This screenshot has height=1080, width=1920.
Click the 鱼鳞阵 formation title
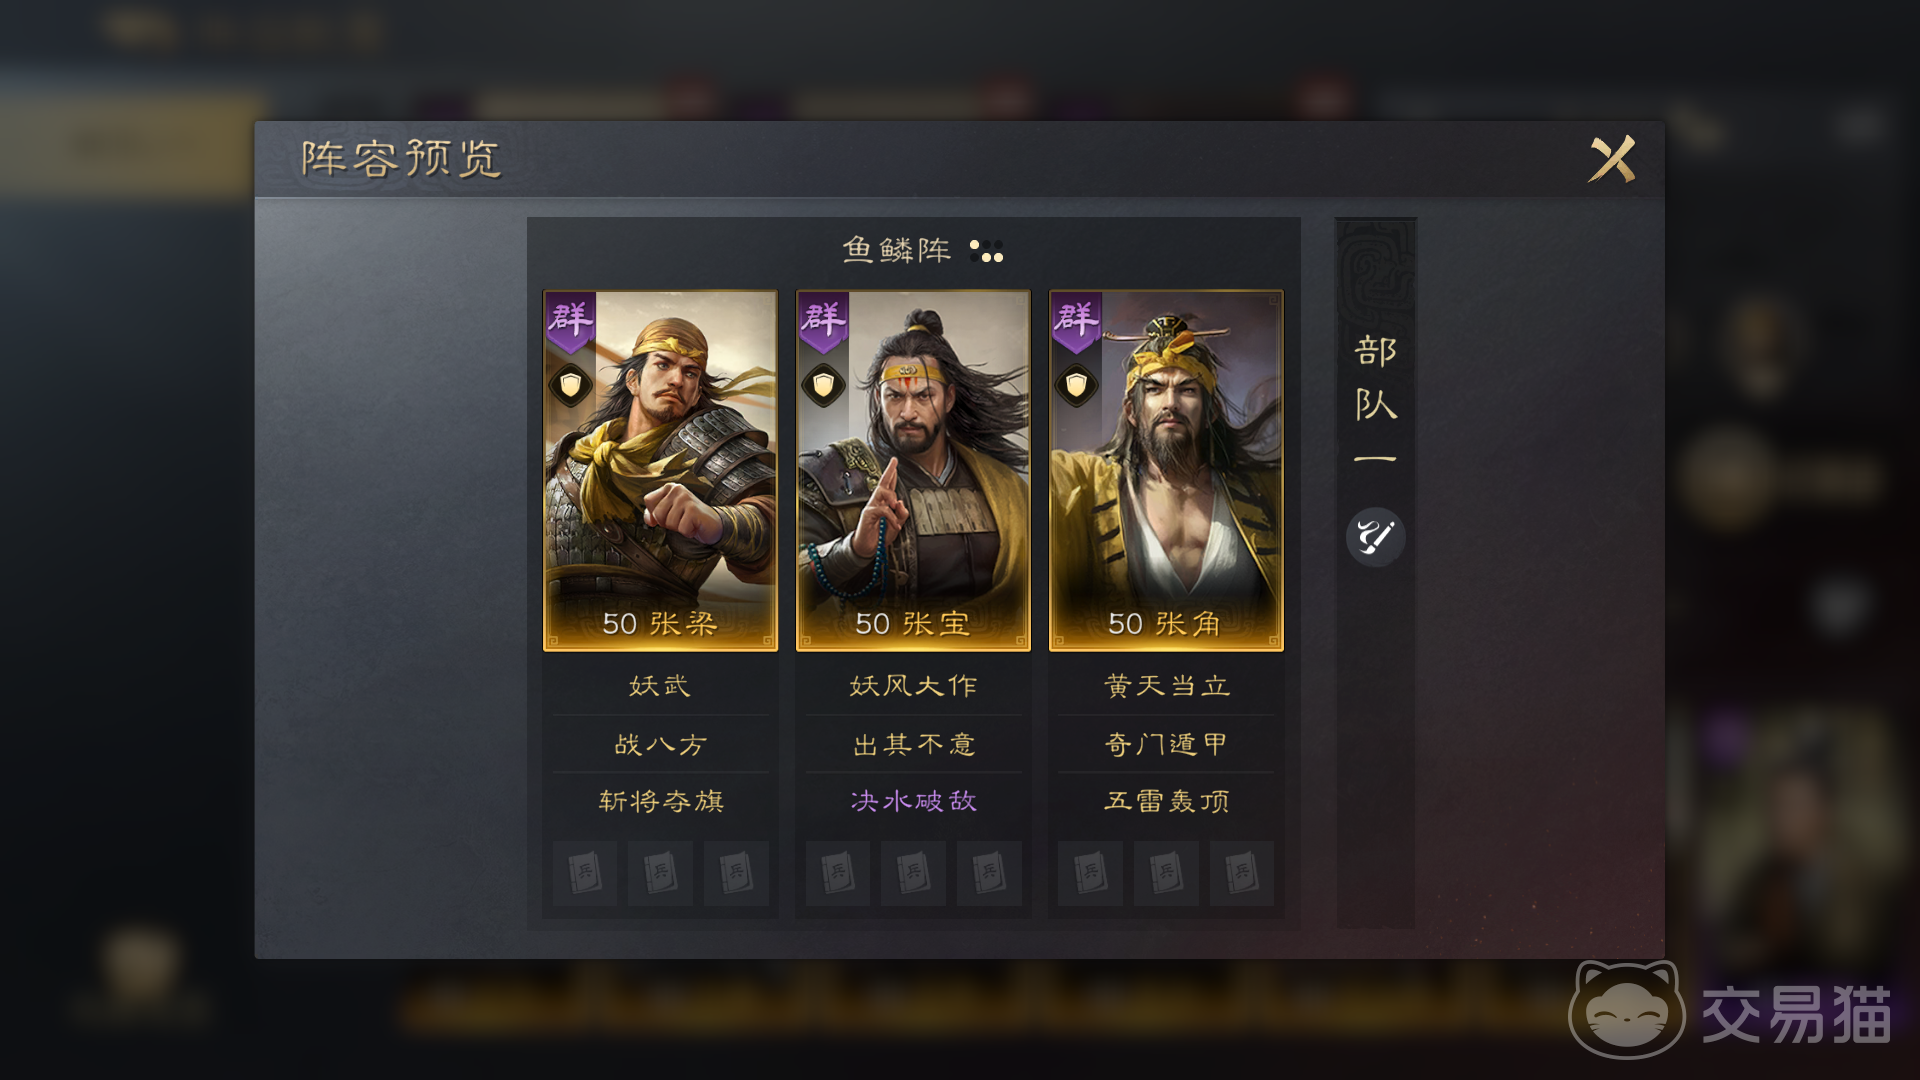tap(896, 250)
